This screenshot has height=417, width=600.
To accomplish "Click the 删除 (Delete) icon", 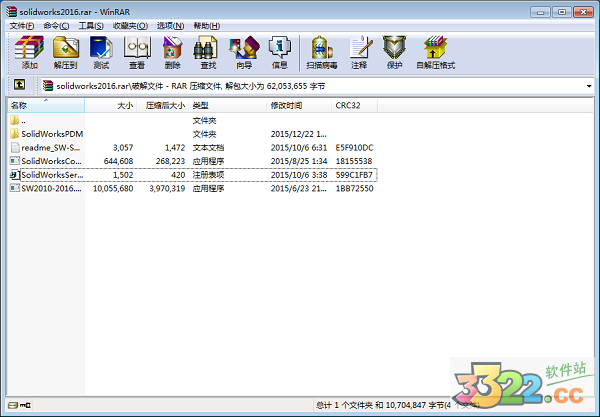I will pos(173,52).
